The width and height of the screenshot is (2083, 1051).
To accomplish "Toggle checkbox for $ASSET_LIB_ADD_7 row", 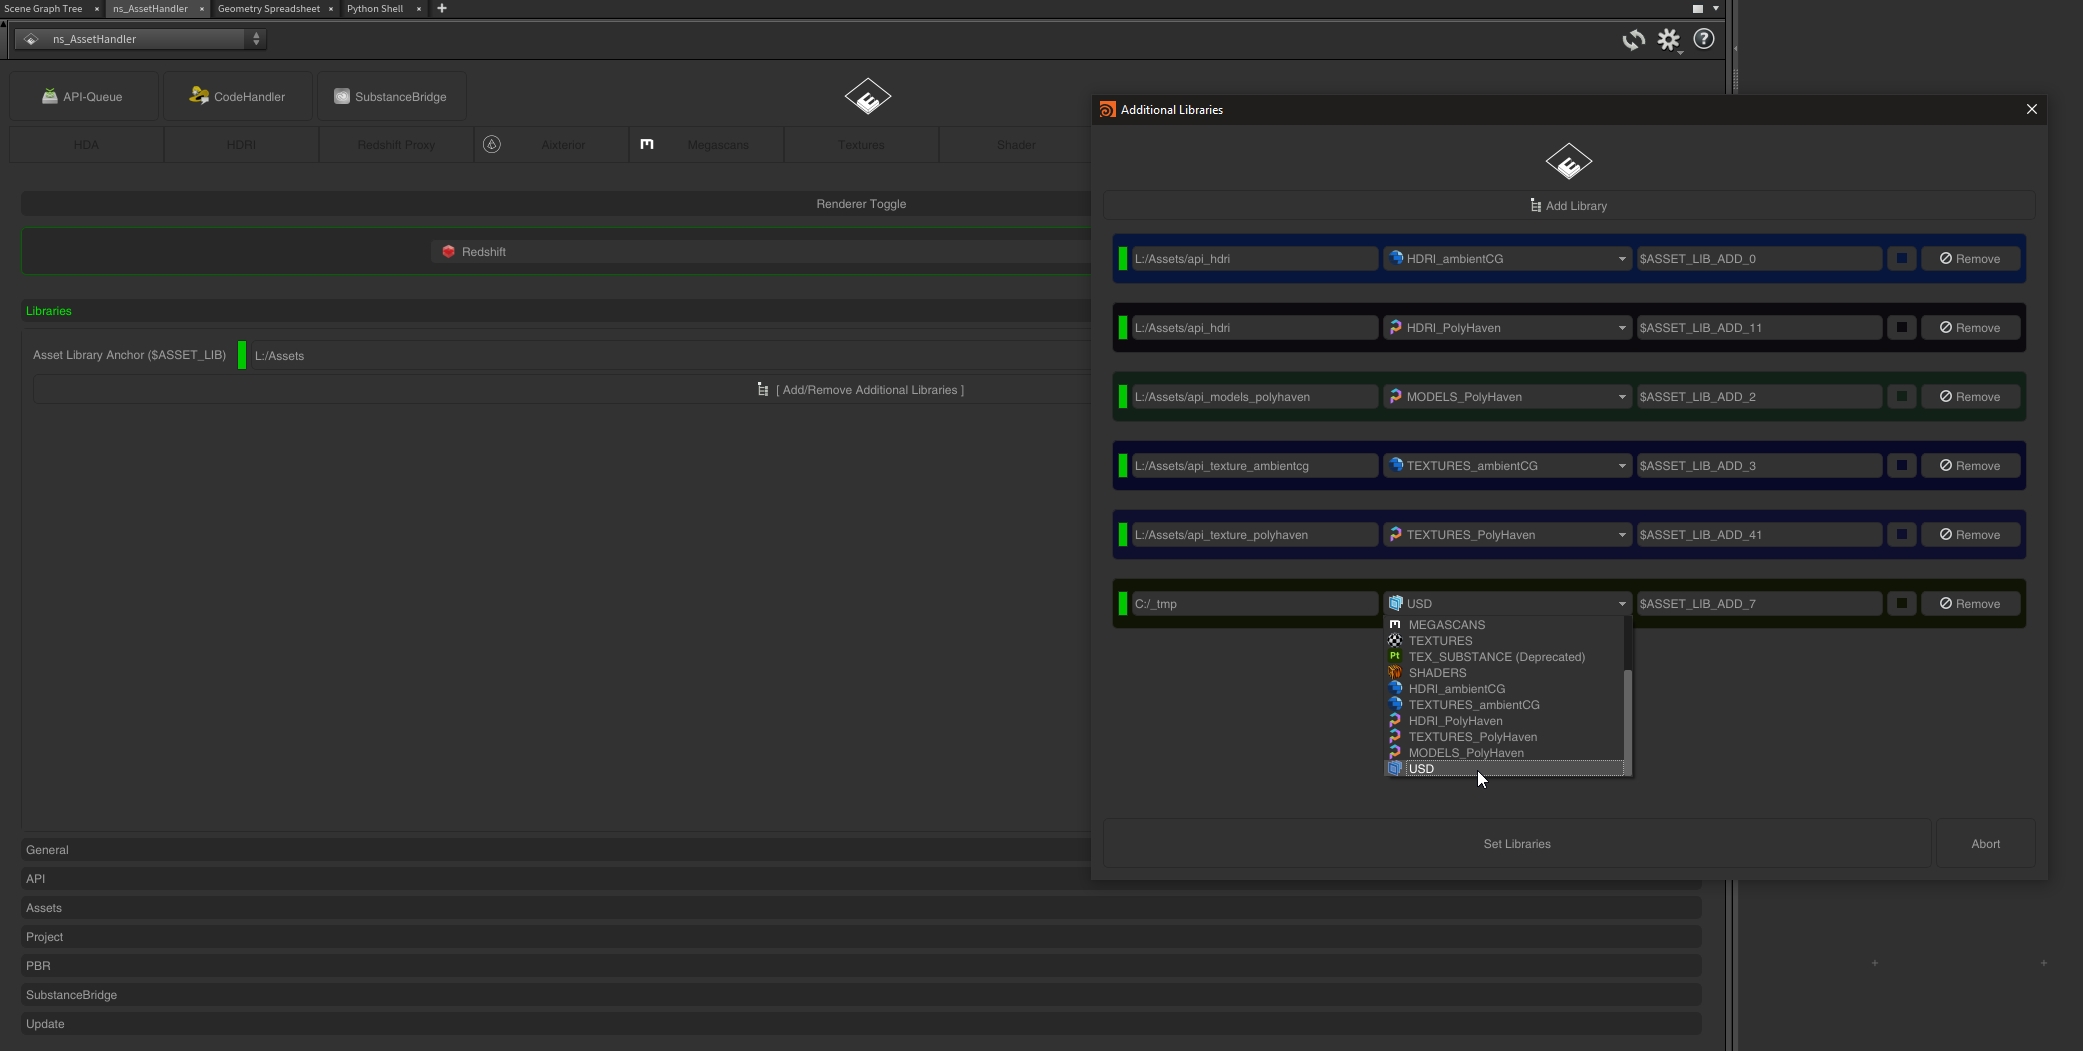I will coord(1901,604).
